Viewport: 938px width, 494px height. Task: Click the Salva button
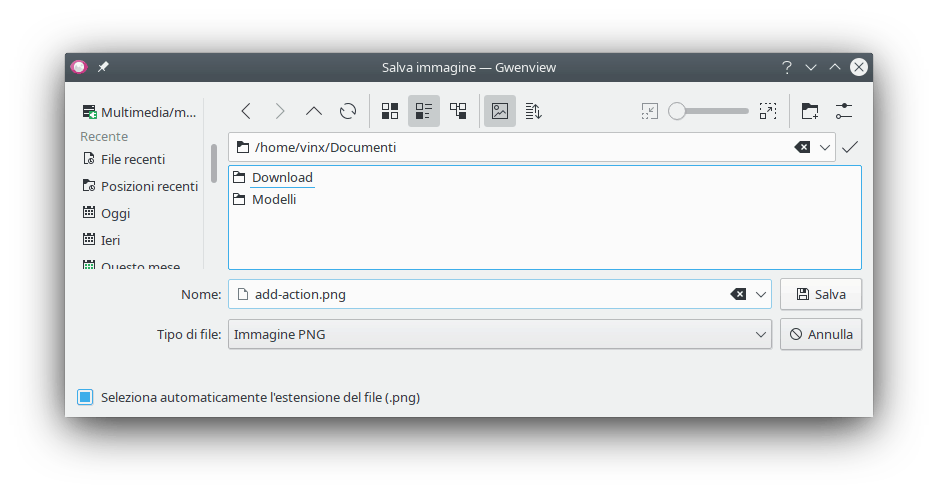(820, 294)
